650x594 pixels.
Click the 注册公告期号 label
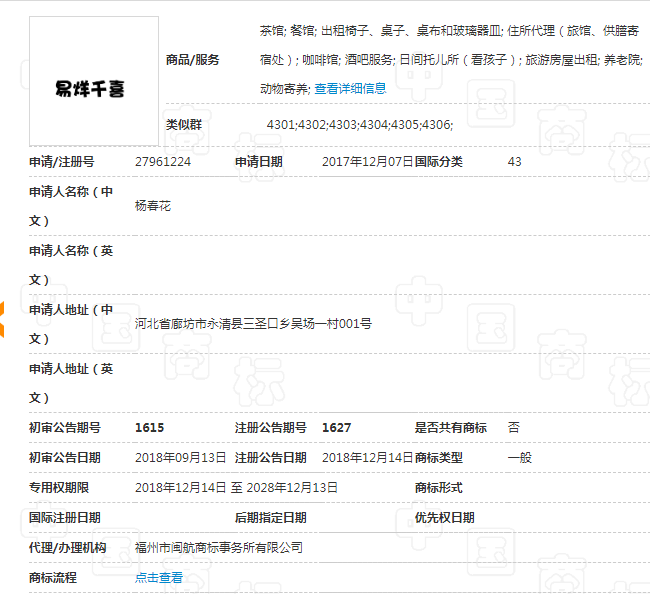[271, 427]
